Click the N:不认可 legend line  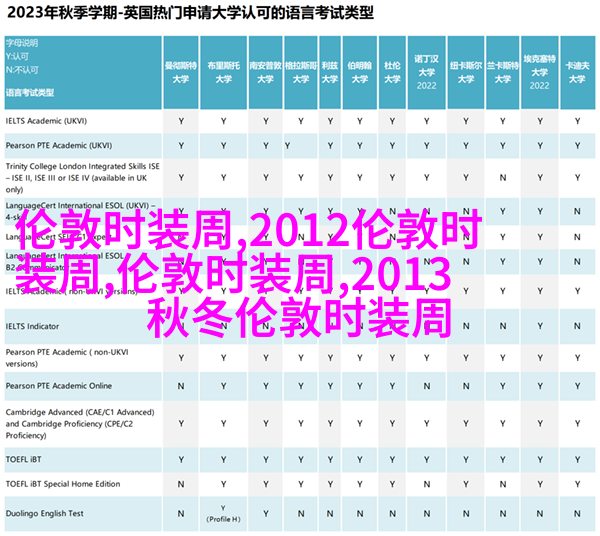click(x=22, y=70)
